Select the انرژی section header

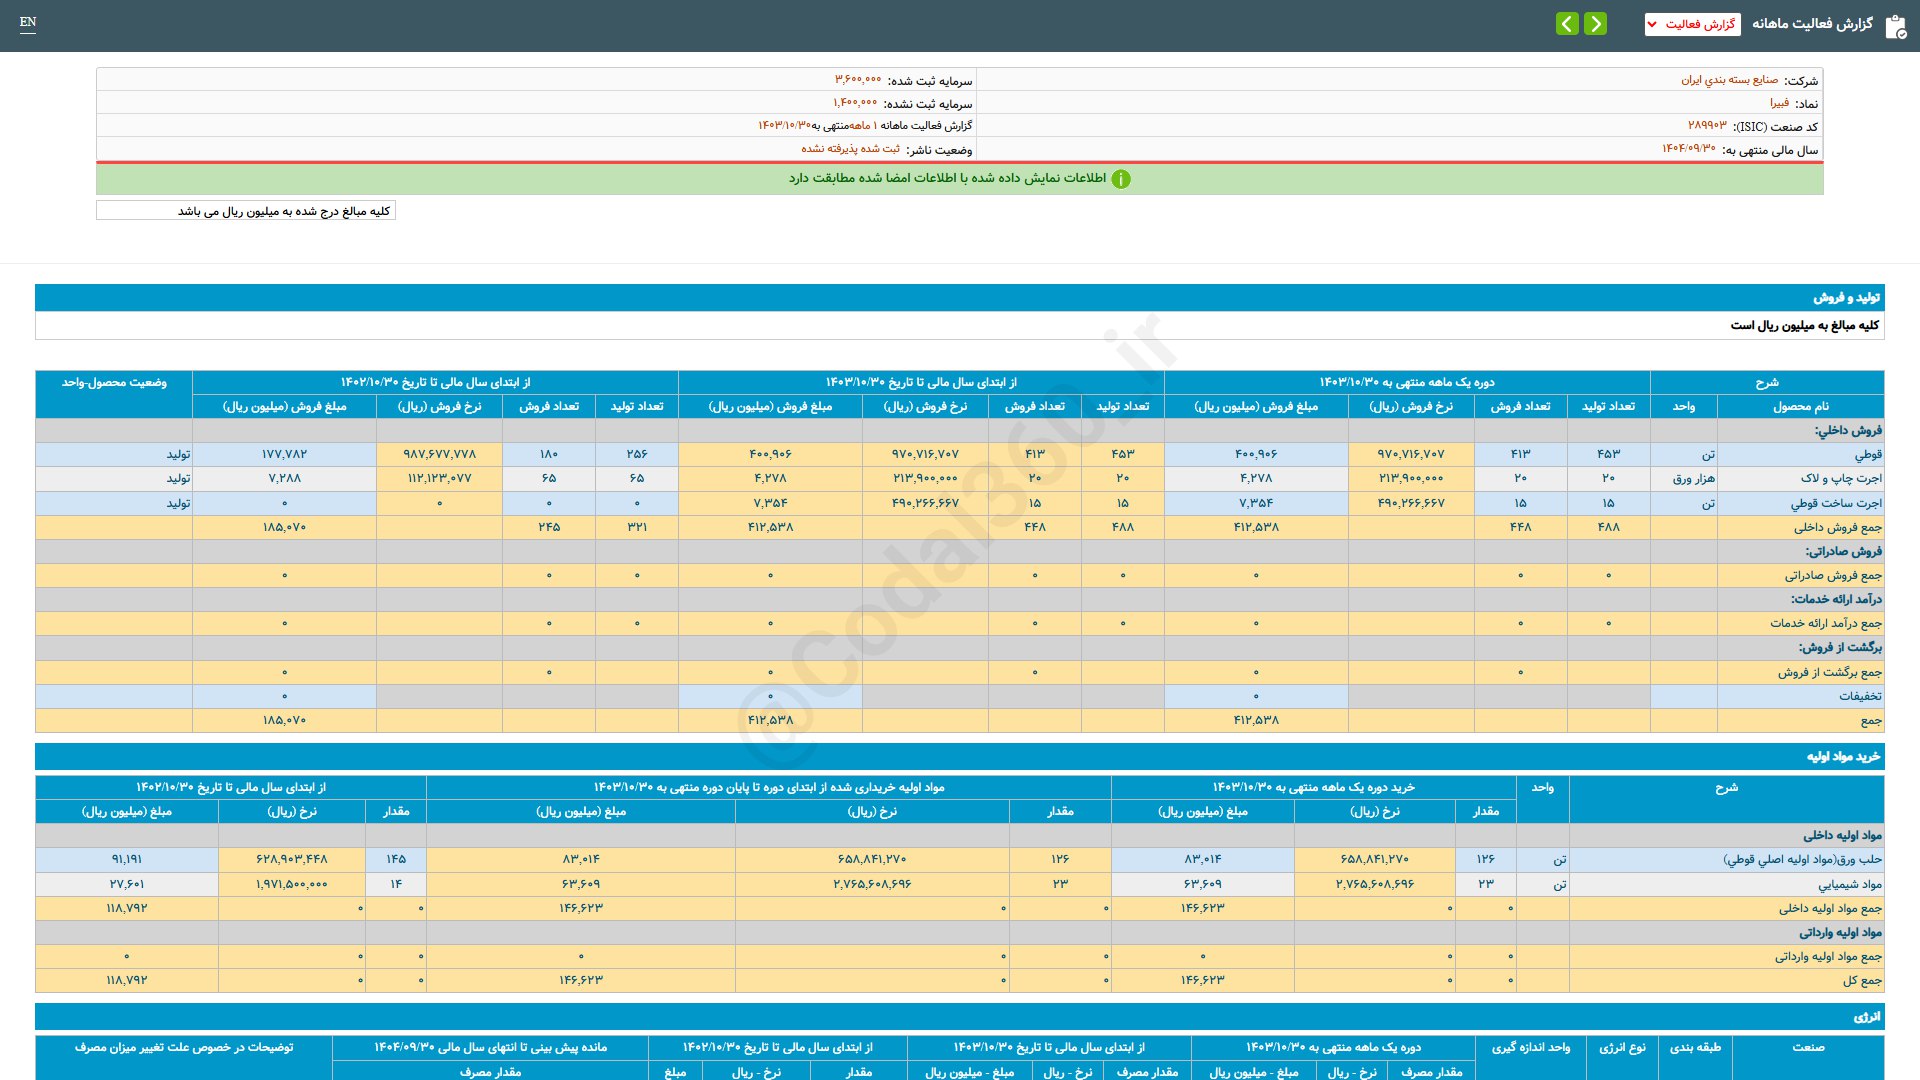[x=1866, y=1017]
